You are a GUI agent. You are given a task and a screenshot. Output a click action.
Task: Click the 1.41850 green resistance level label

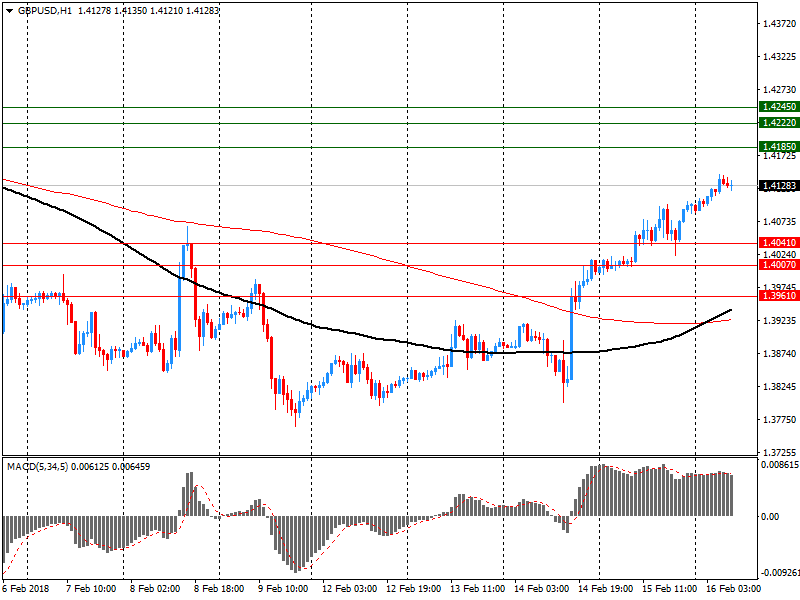coord(779,146)
